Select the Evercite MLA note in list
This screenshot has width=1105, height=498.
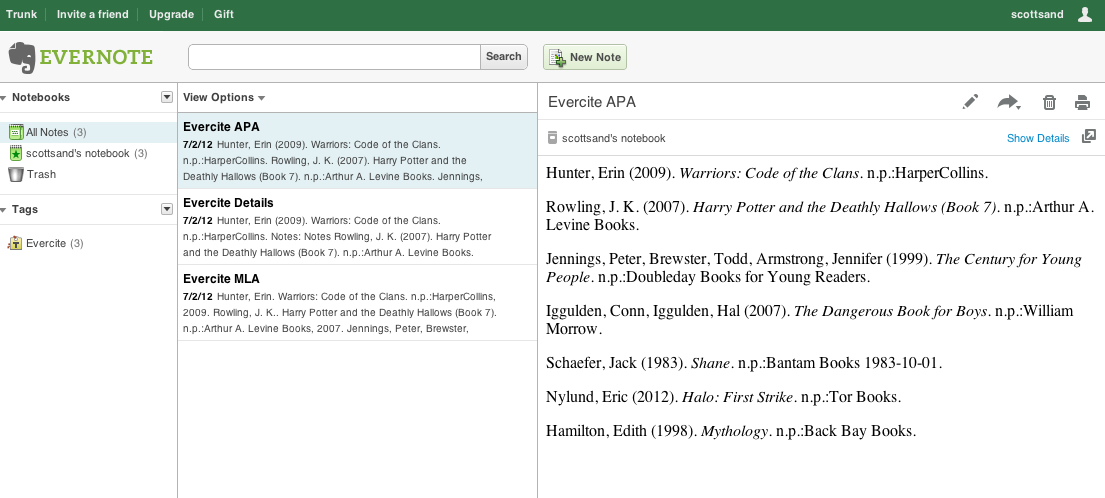357,303
